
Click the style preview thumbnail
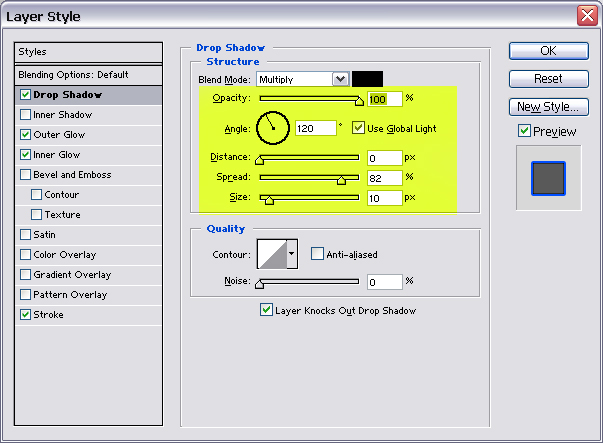click(547, 177)
